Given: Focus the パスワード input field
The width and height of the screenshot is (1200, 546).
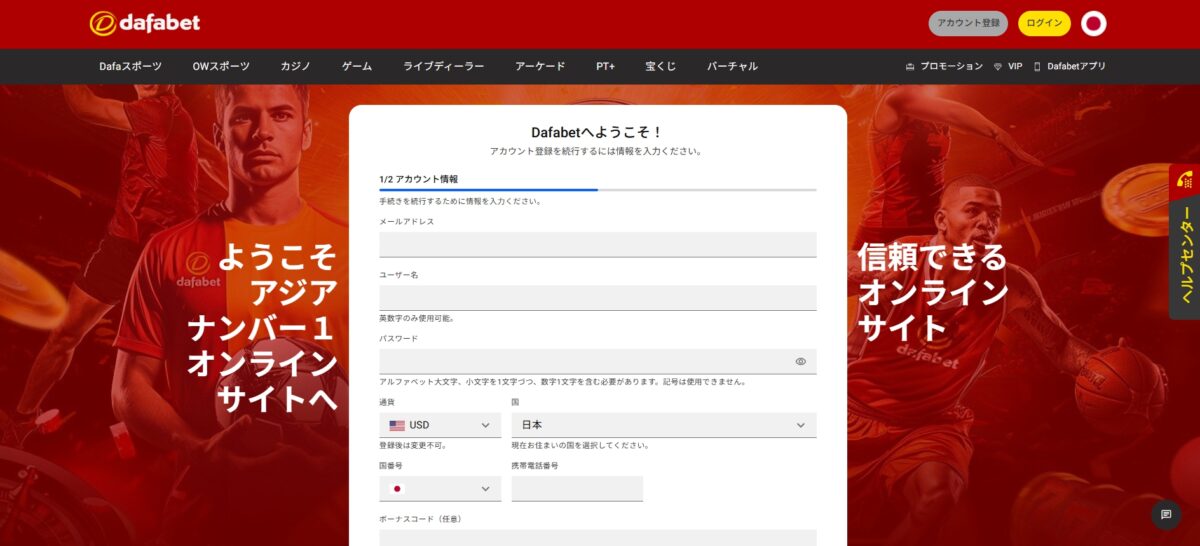Looking at the screenshot, I should tap(598, 361).
